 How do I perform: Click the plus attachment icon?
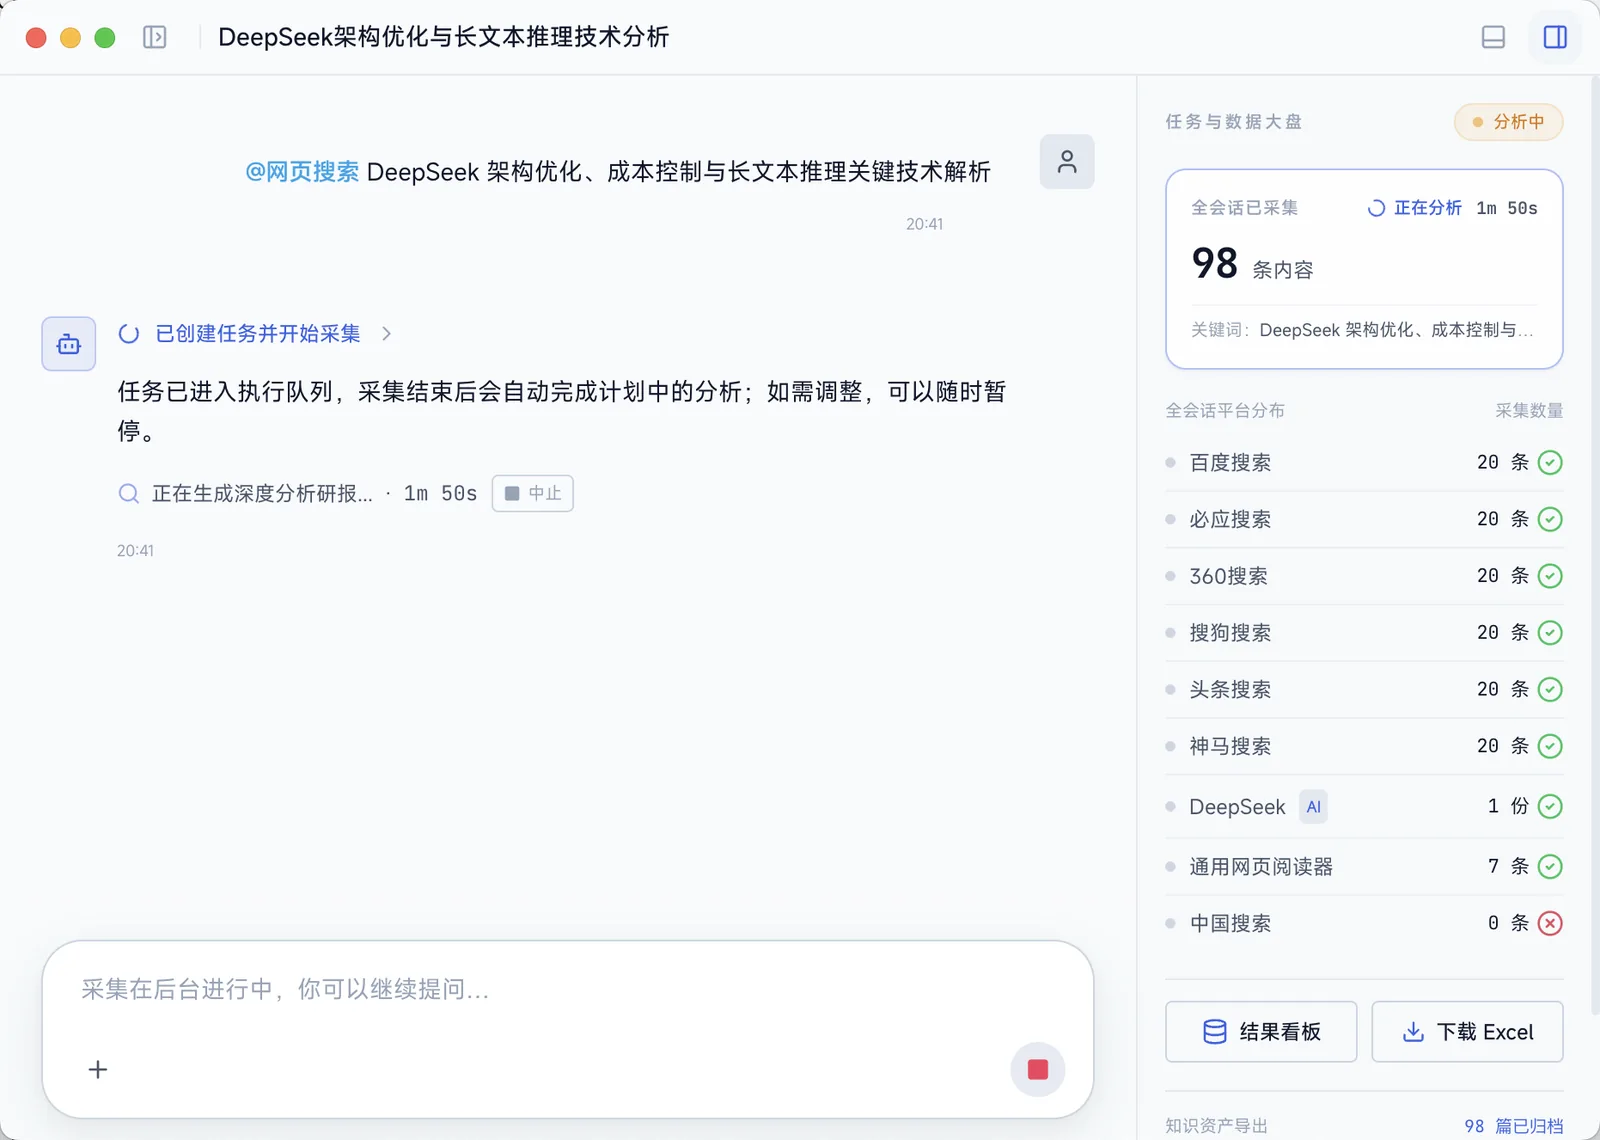(98, 1069)
